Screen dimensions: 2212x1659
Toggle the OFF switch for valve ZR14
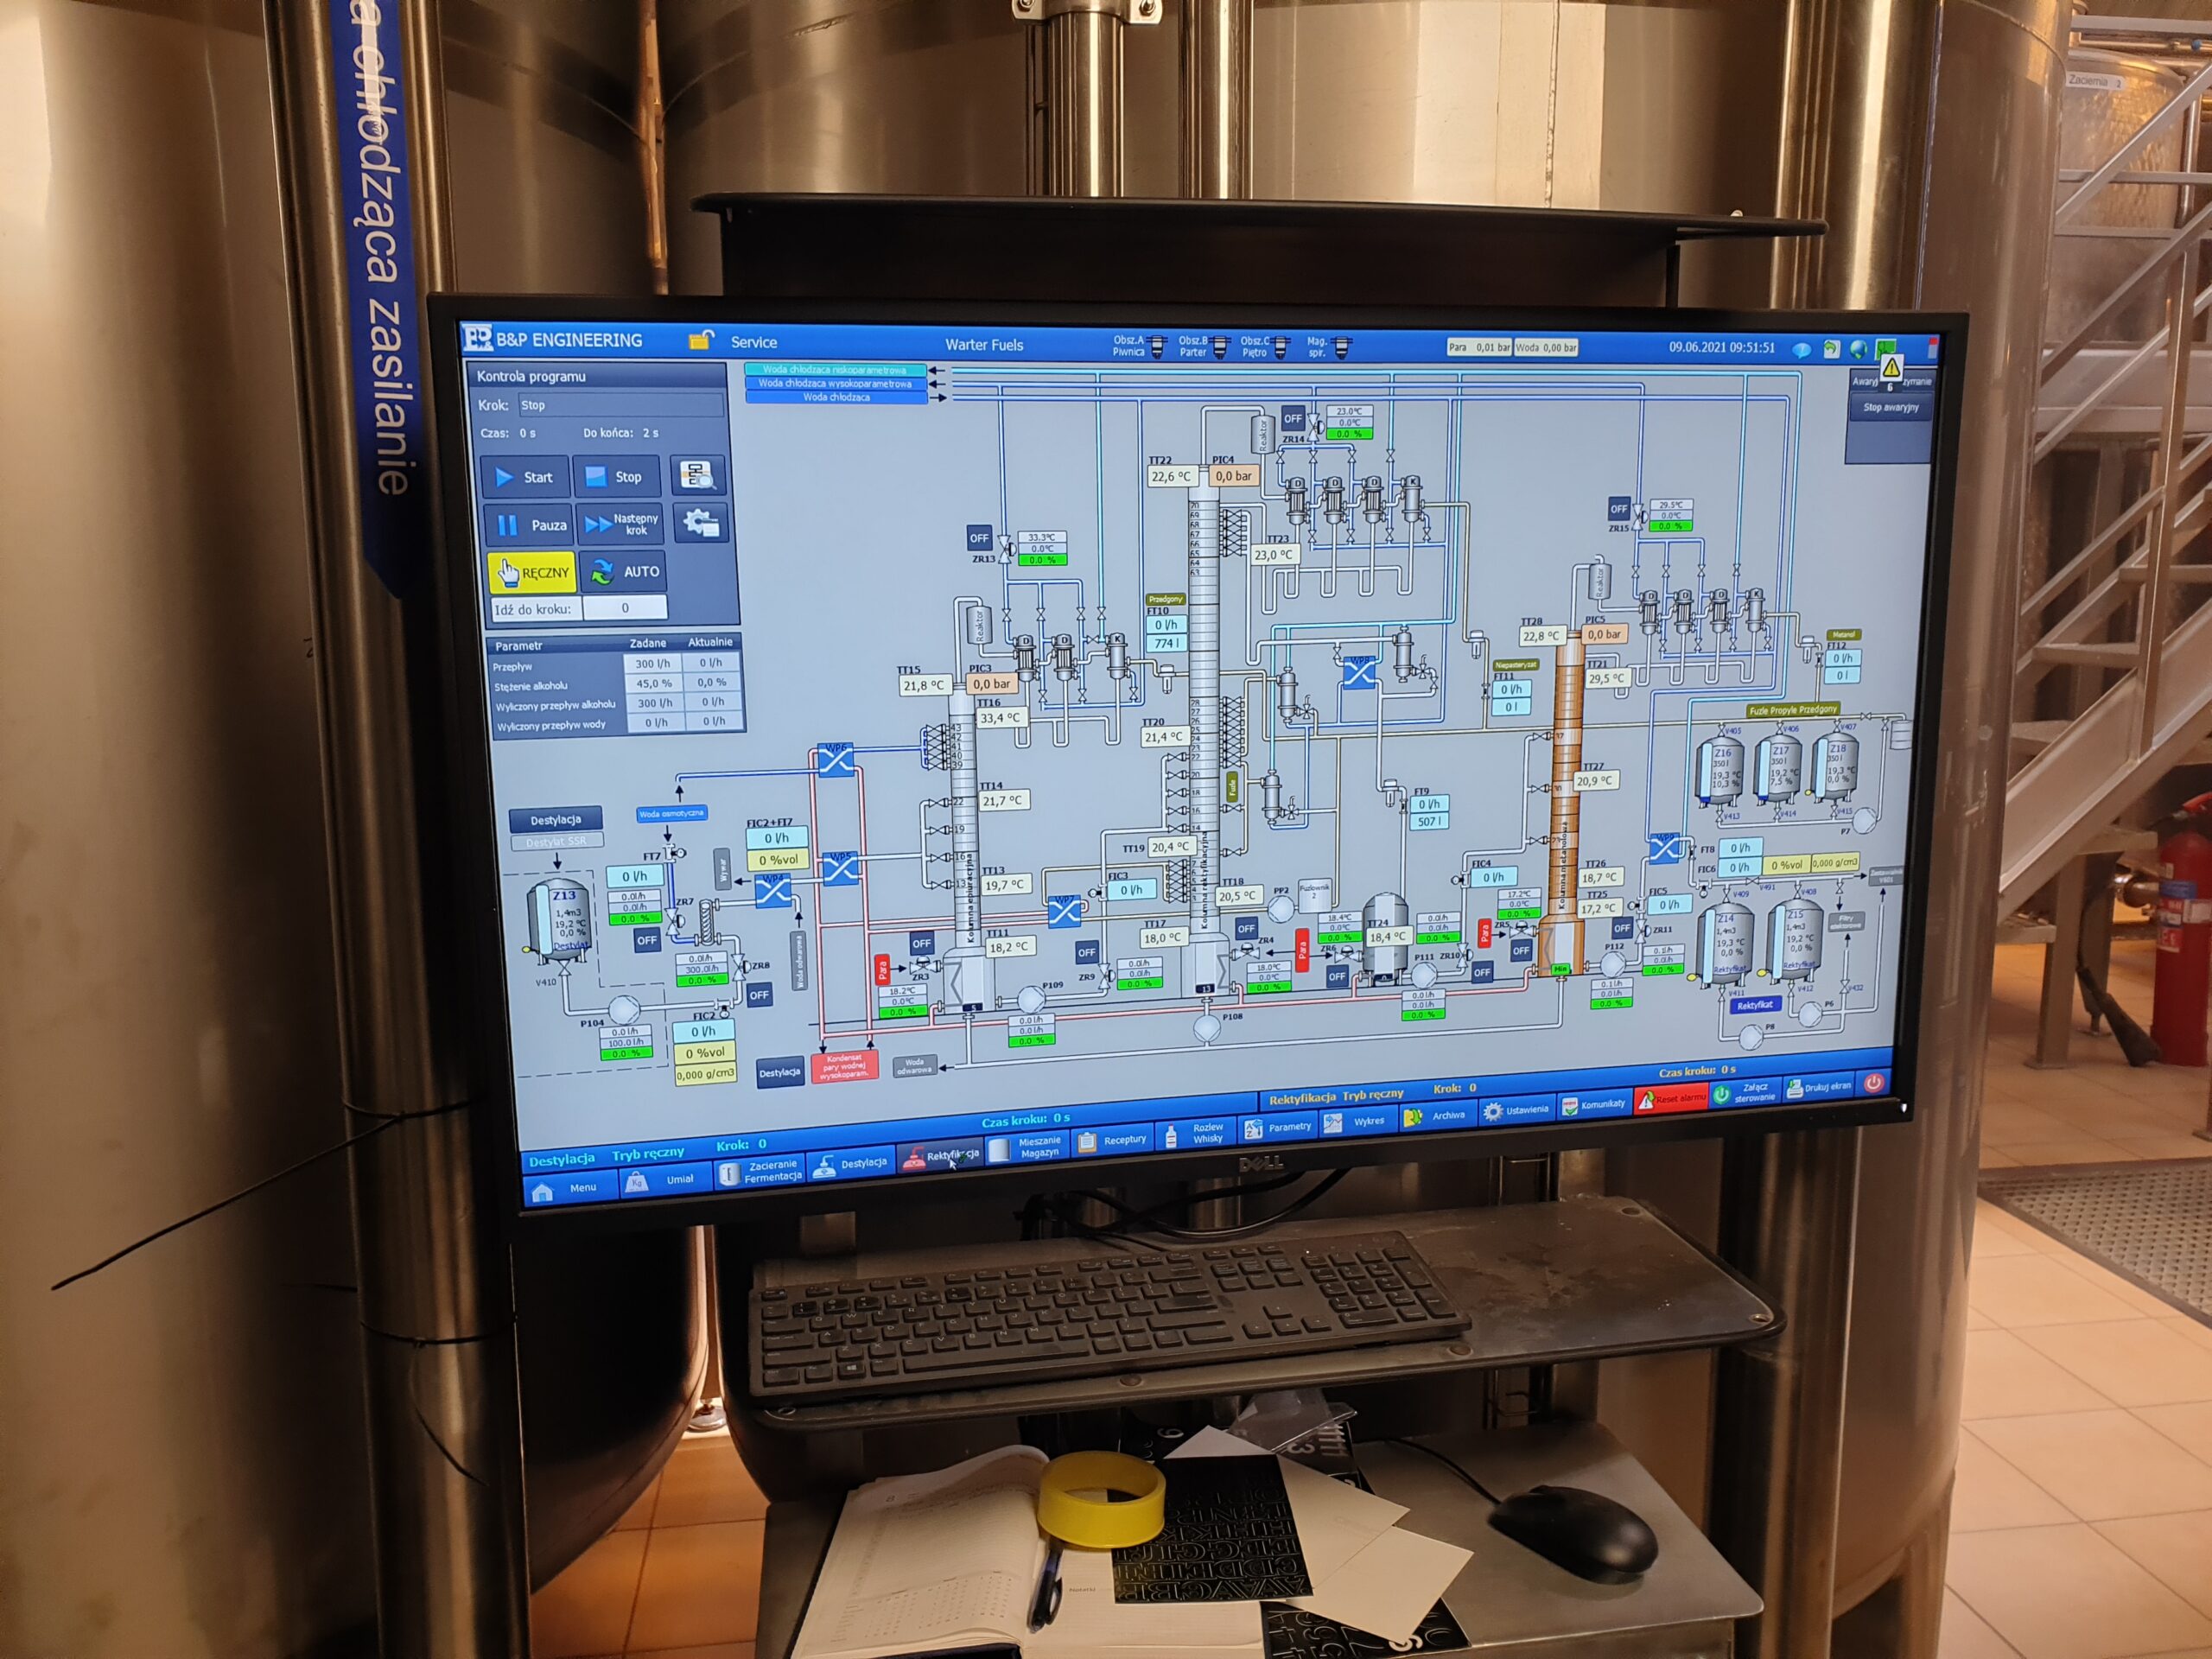coord(1293,418)
